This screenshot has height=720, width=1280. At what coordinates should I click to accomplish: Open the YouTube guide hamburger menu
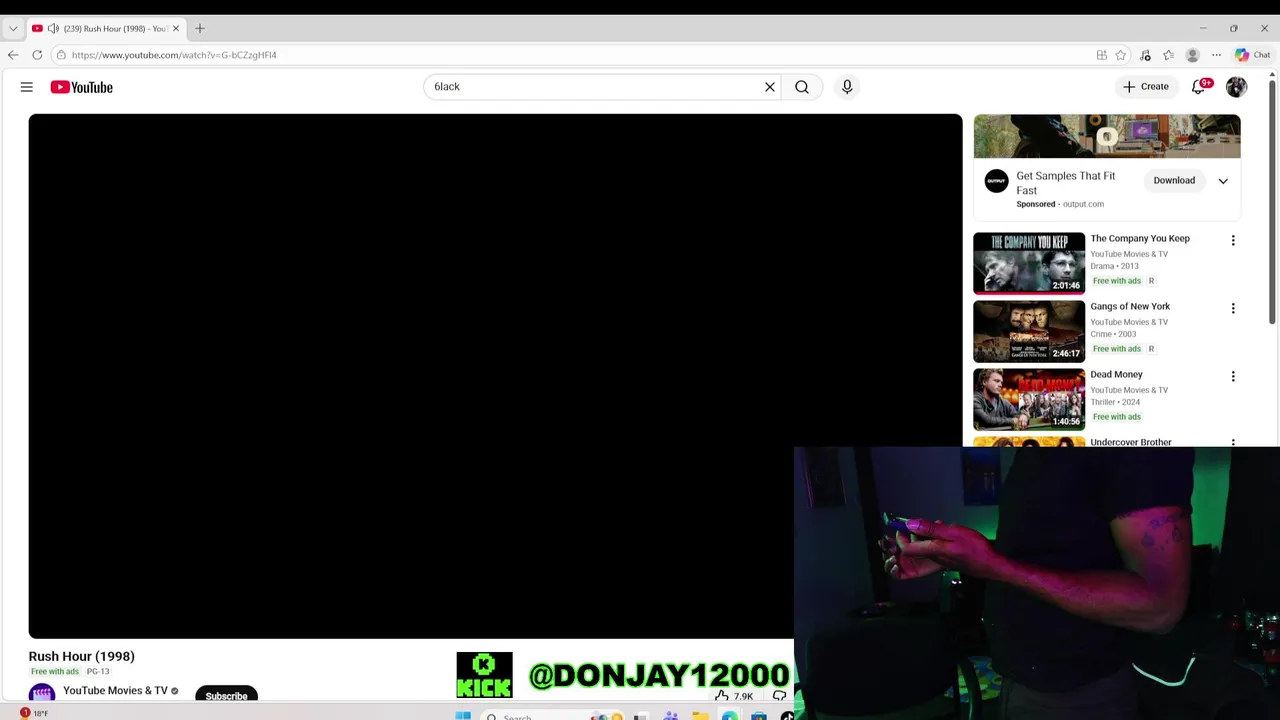(x=27, y=87)
